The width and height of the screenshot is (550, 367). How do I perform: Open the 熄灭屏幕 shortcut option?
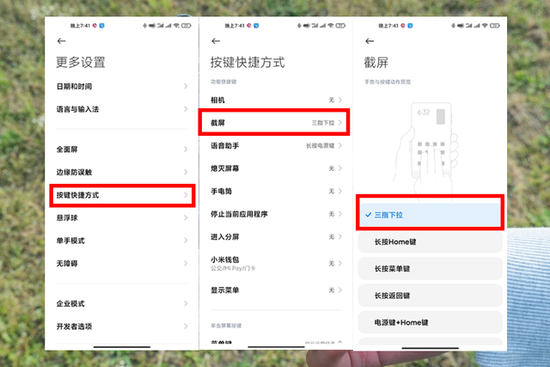(x=276, y=168)
